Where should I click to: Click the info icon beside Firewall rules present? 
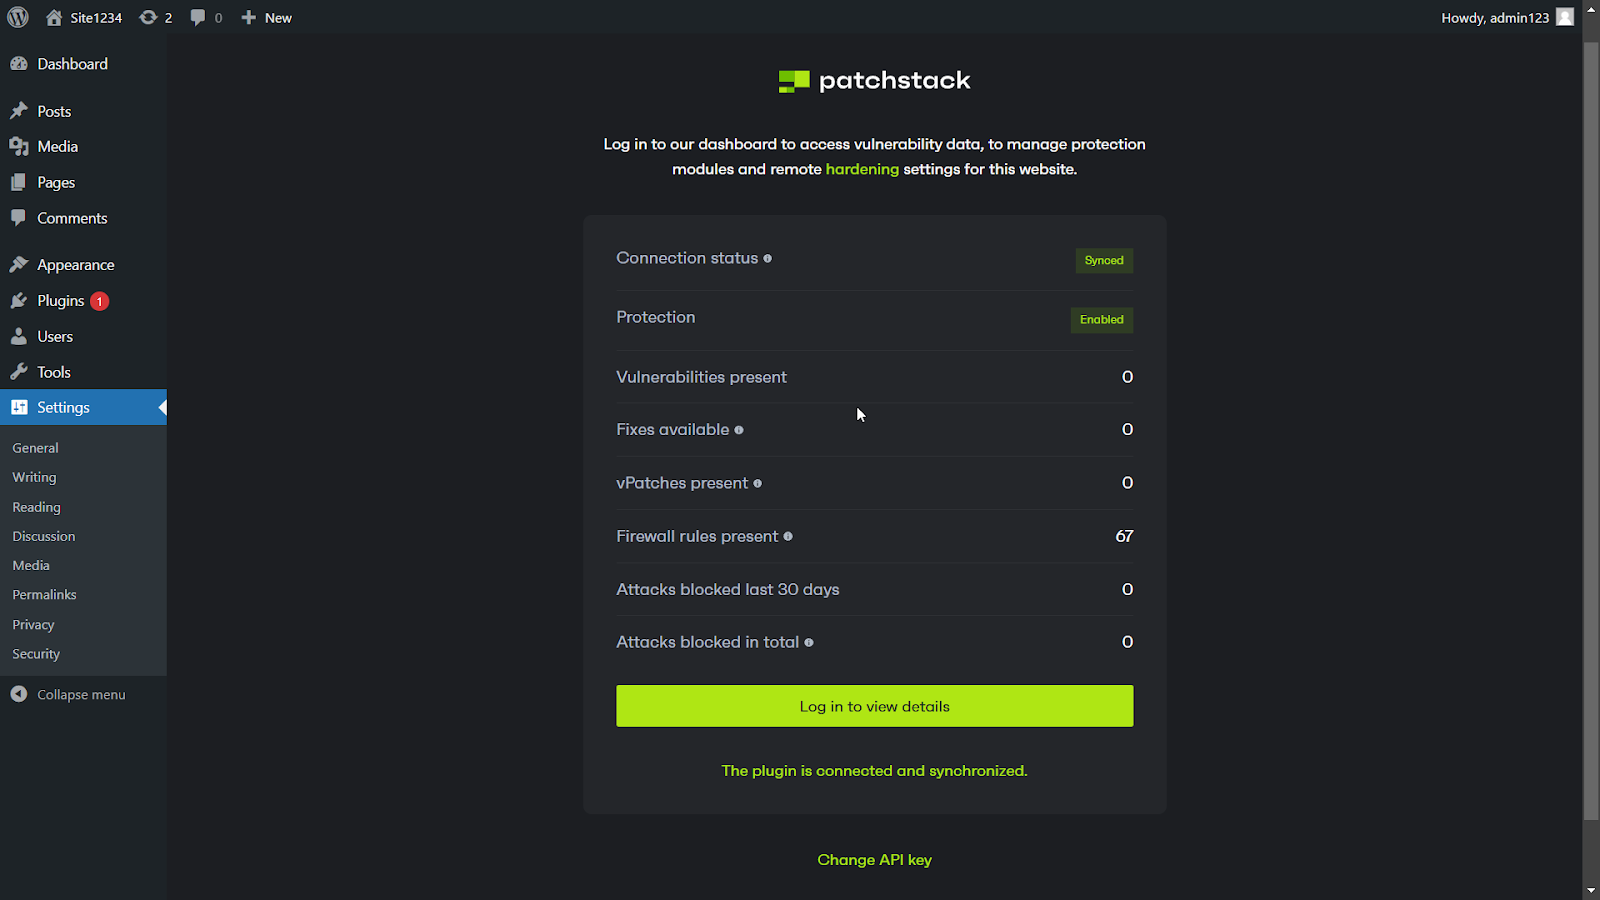(x=788, y=537)
